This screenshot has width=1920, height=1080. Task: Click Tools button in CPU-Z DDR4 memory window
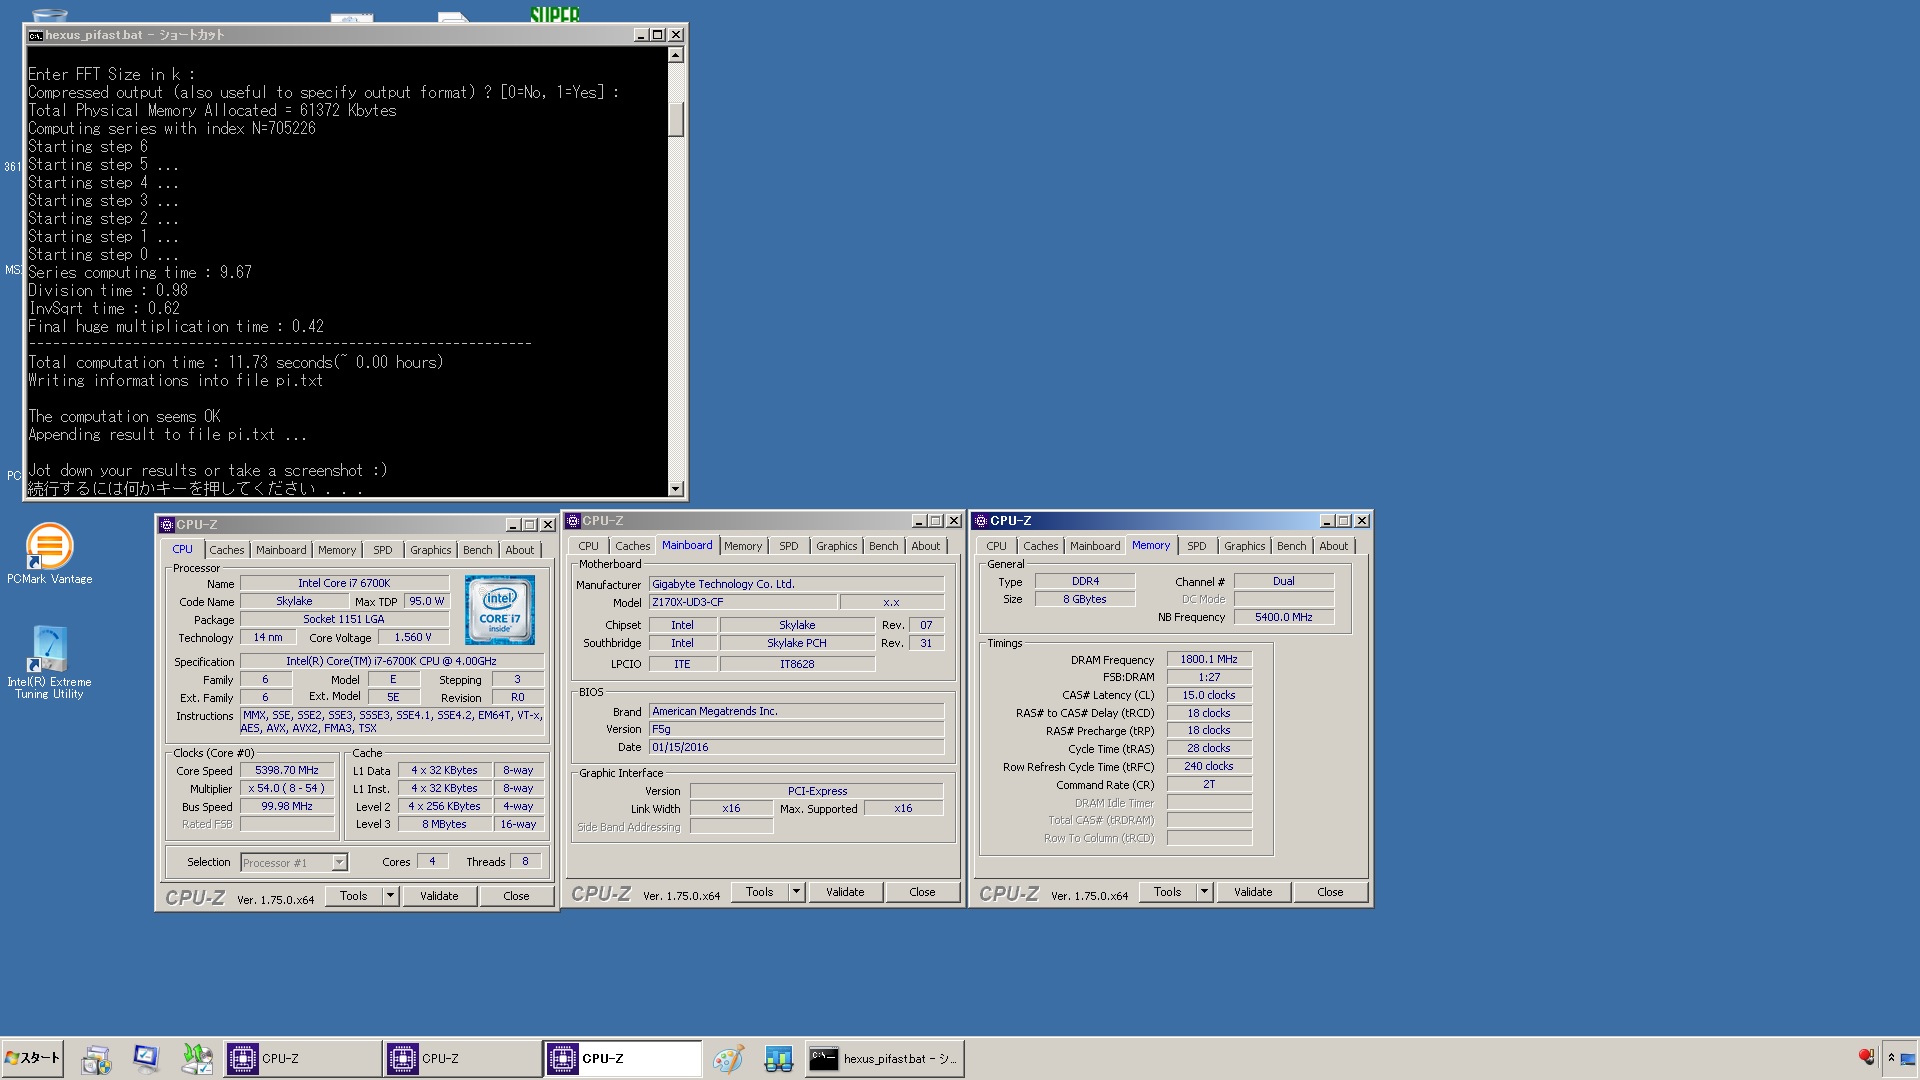click(1168, 892)
